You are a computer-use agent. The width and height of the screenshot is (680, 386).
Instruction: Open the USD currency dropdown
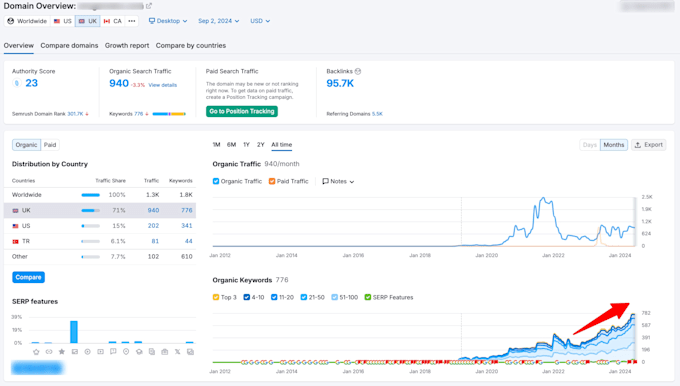(260, 21)
